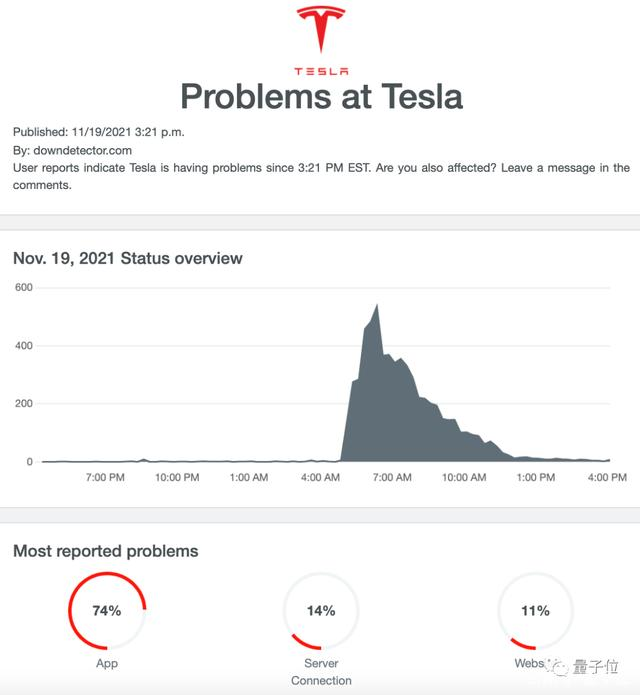Click the TESLA wordmark under the logo
Image resolution: width=640 pixels, height=695 pixels.
coord(321,71)
